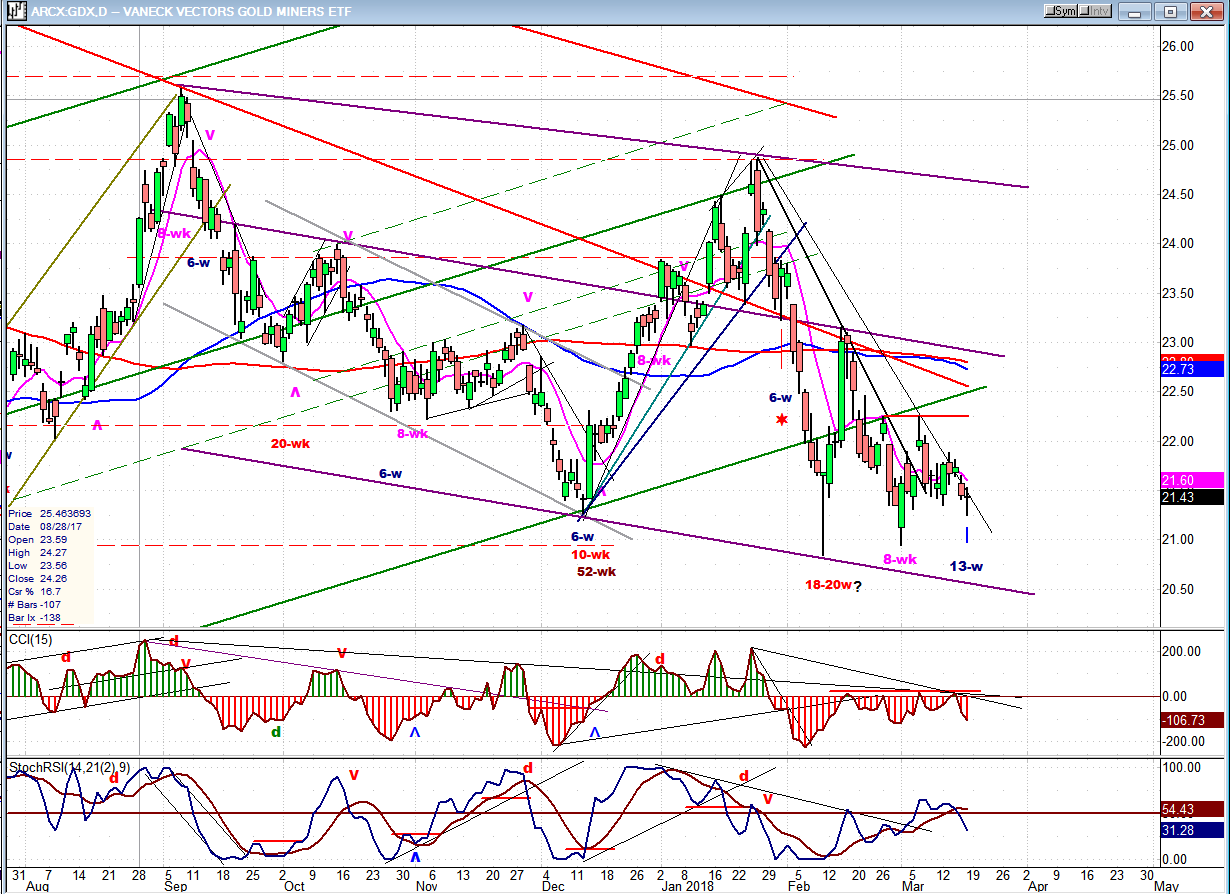Click the 52-wk cycle annotation
This screenshot has height=894, width=1230.
(x=597, y=572)
